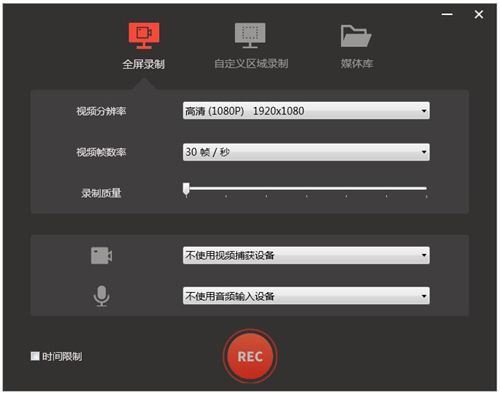Click the 视频帧数率 label
Image resolution: width=500 pixels, height=393 pixels.
[x=101, y=152]
